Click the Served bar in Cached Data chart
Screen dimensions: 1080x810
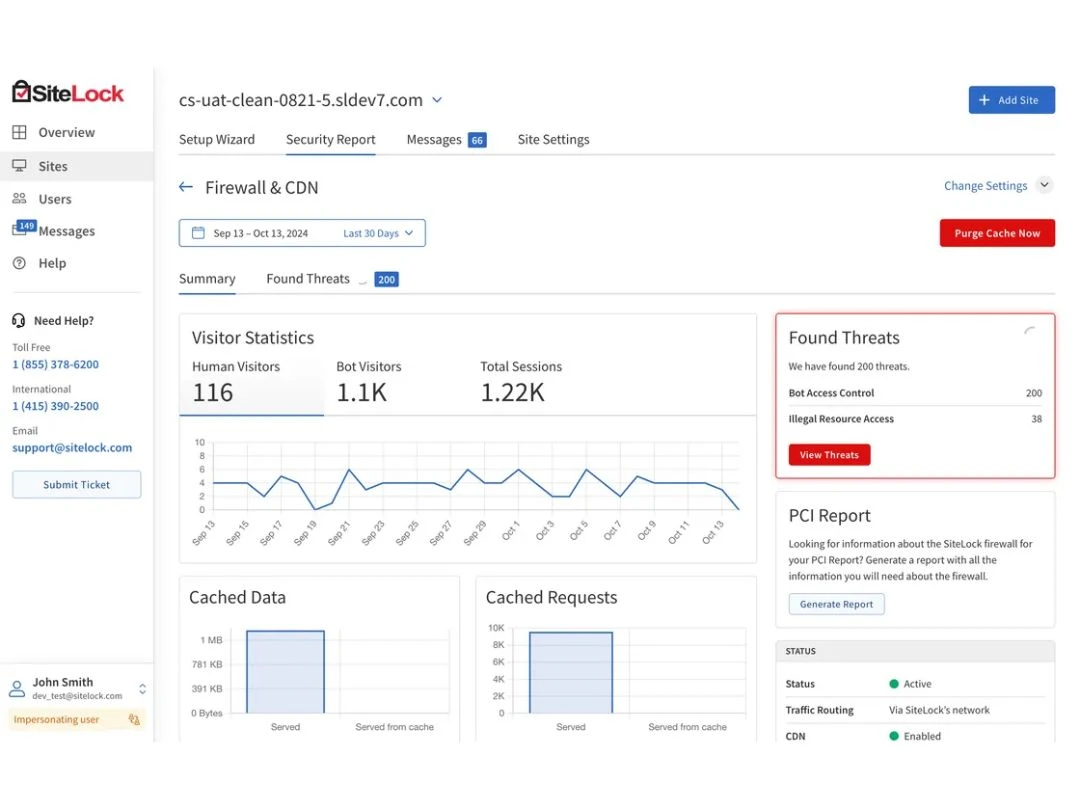[x=285, y=672]
